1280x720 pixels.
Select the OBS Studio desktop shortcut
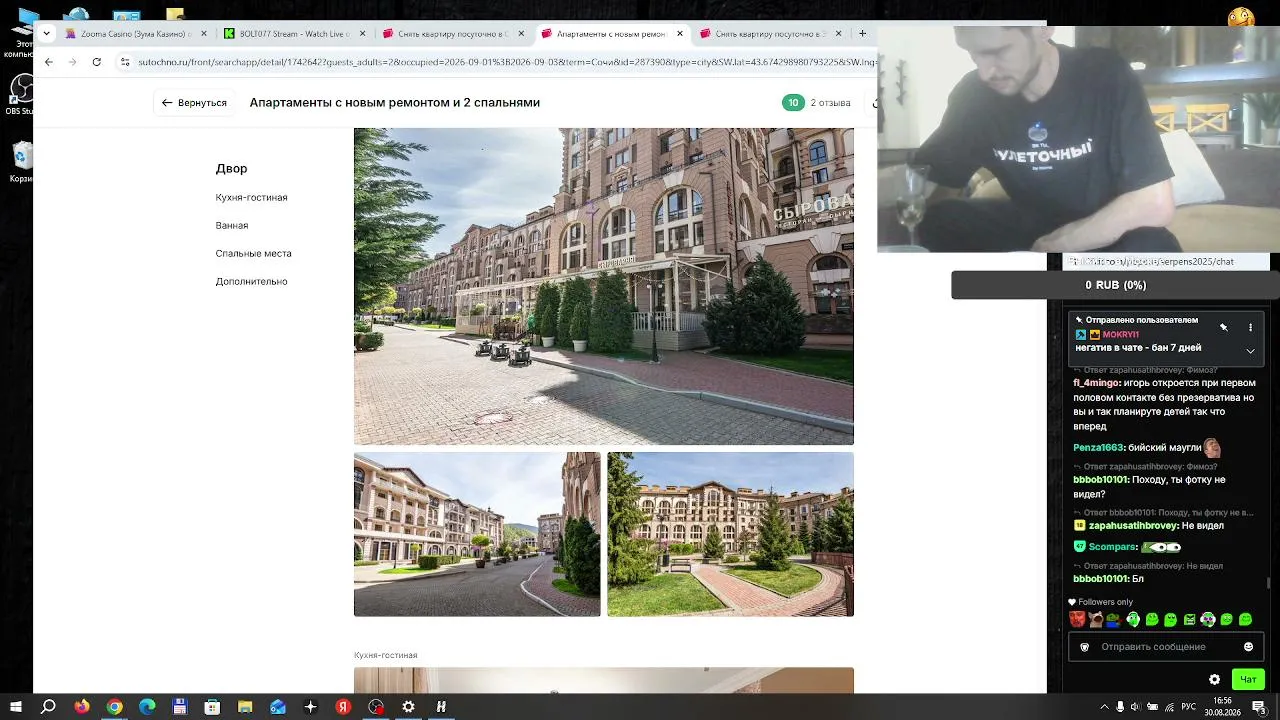20,95
